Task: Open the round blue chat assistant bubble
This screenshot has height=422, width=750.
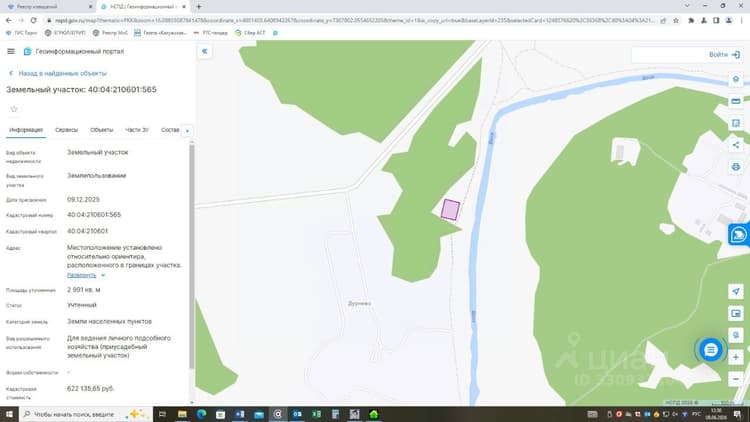Action: click(x=711, y=350)
